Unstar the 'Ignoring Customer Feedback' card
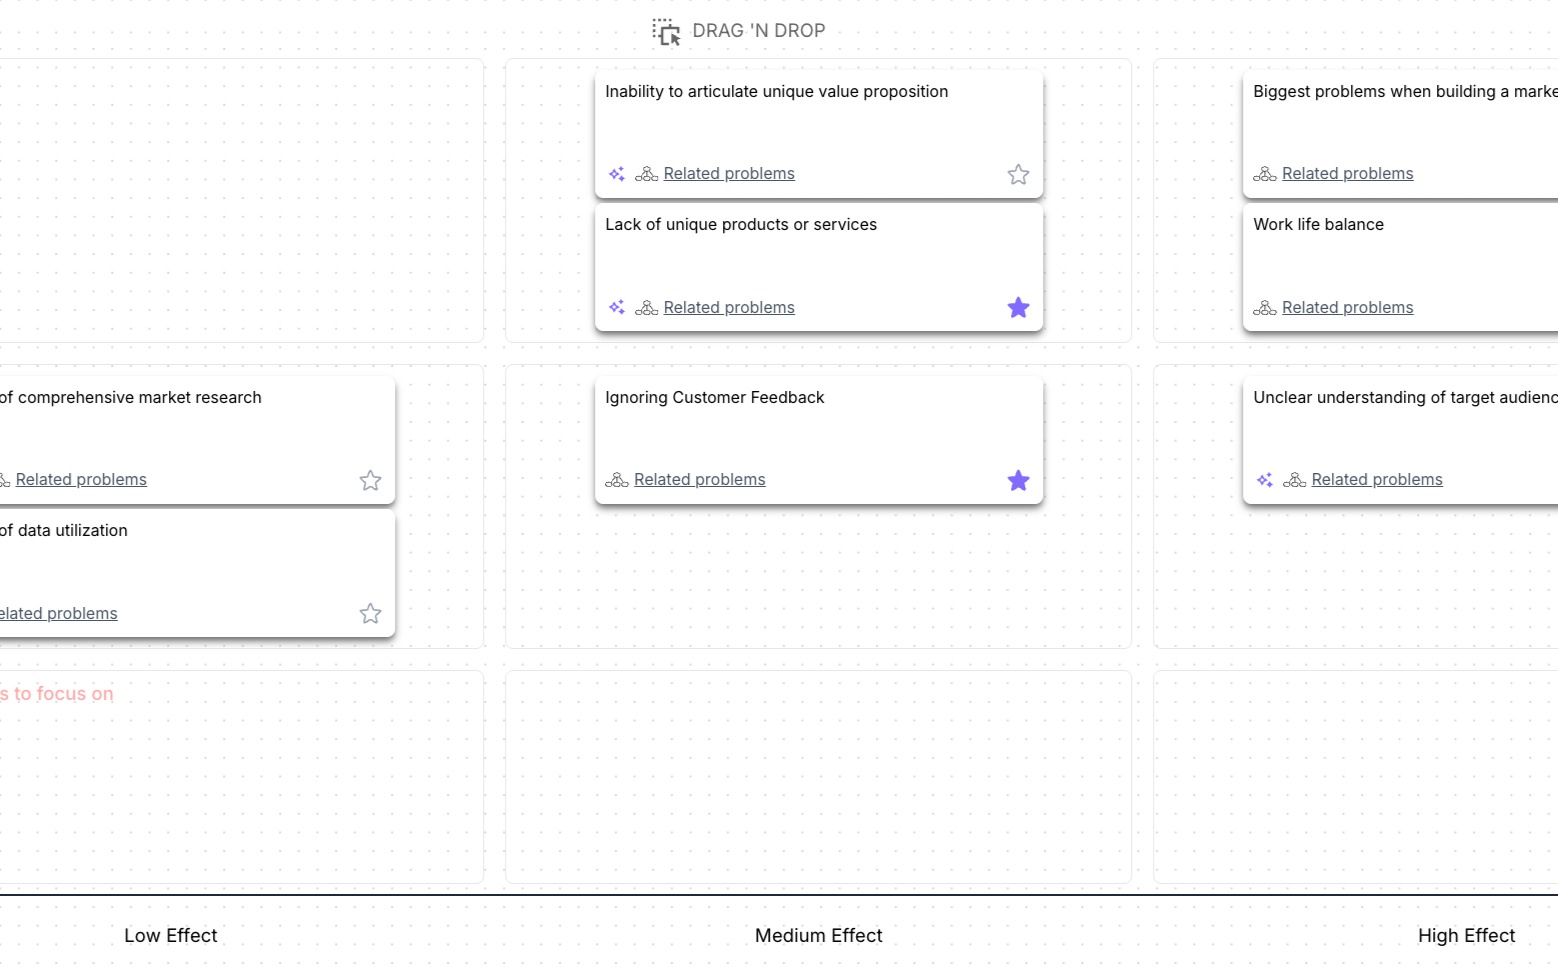This screenshot has width=1558, height=974. 1018,481
